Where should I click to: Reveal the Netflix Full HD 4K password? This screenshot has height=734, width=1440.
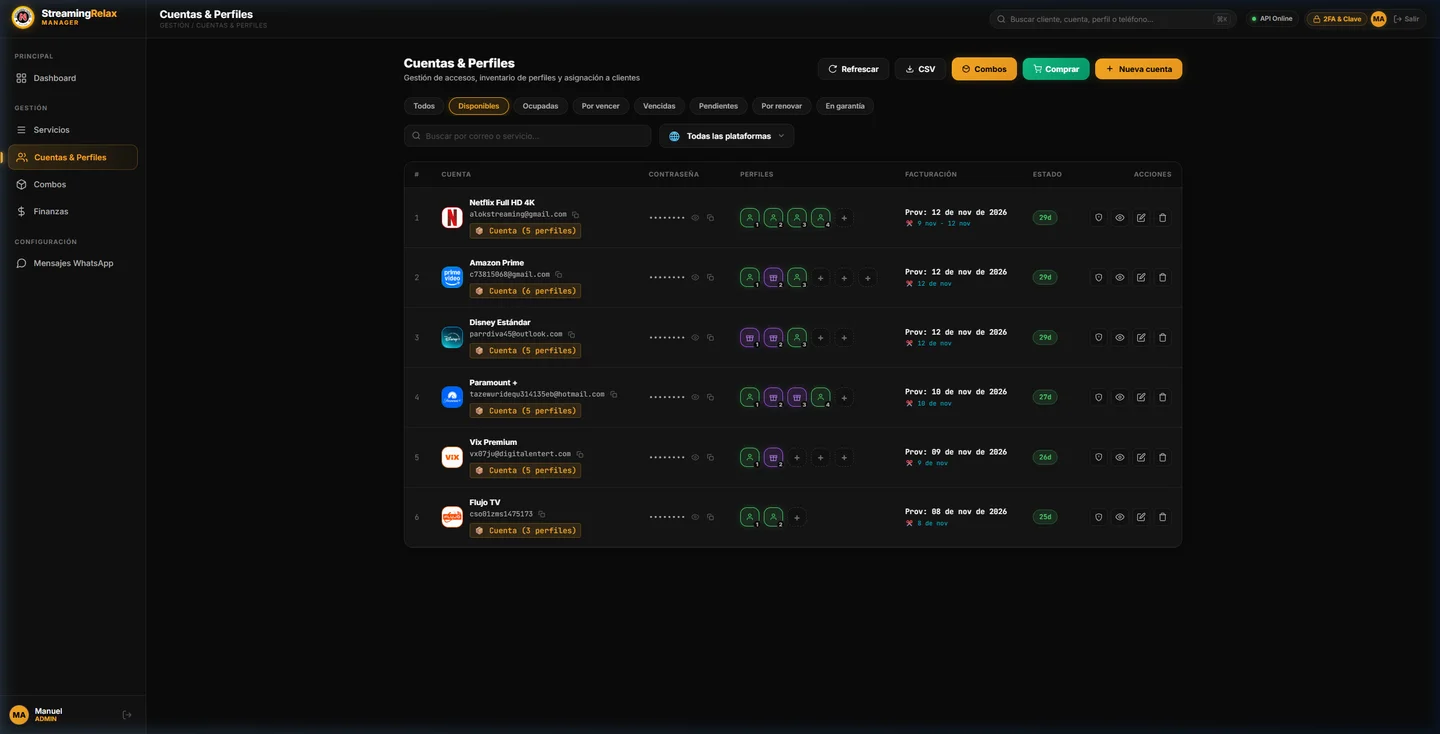click(695, 218)
